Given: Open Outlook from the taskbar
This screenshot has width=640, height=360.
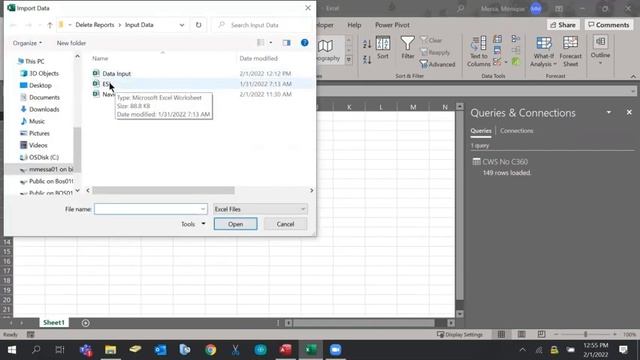Looking at the screenshot, I should [160, 350].
